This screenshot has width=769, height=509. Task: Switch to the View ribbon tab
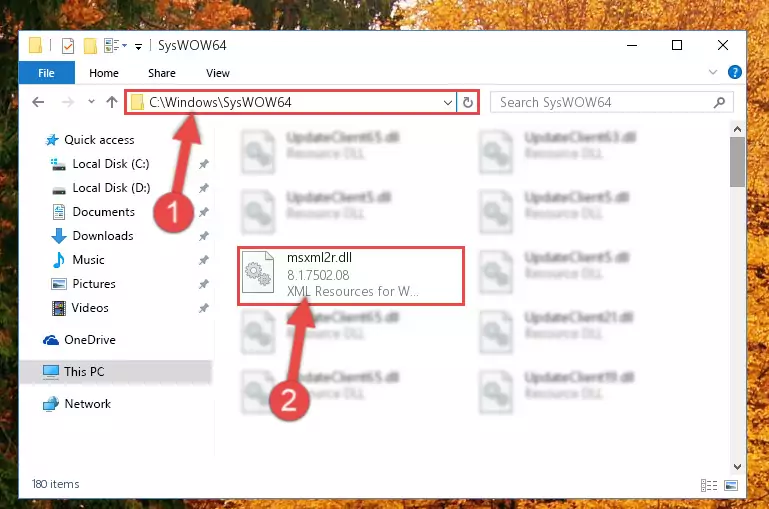[x=218, y=73]
